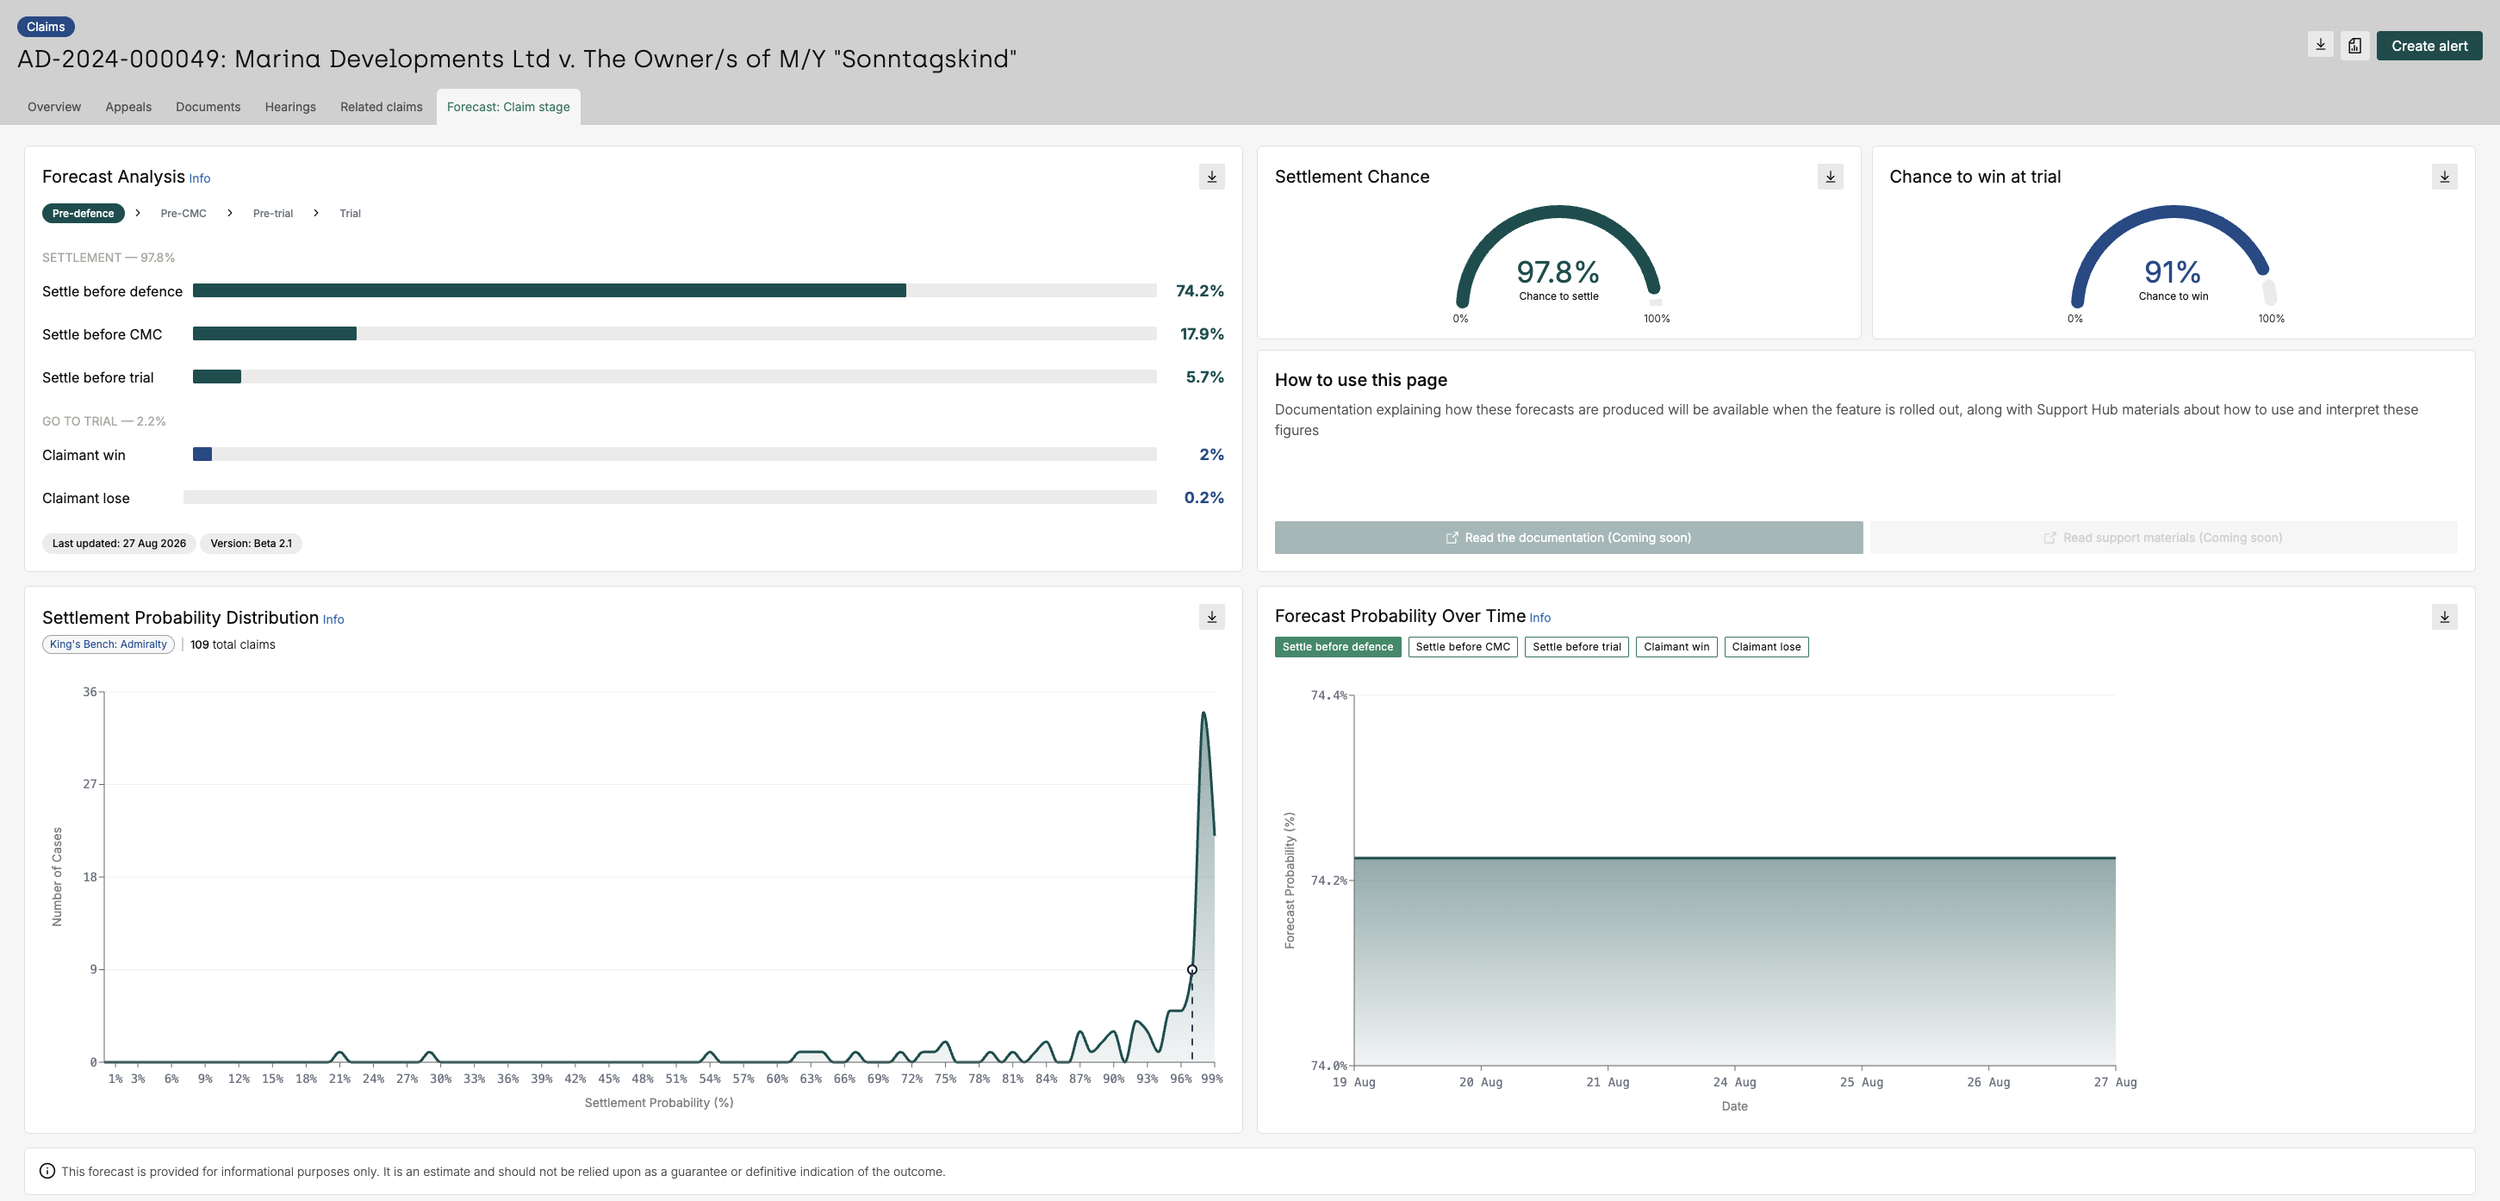Open the report icon next to Create alert

click(2355, 46)
